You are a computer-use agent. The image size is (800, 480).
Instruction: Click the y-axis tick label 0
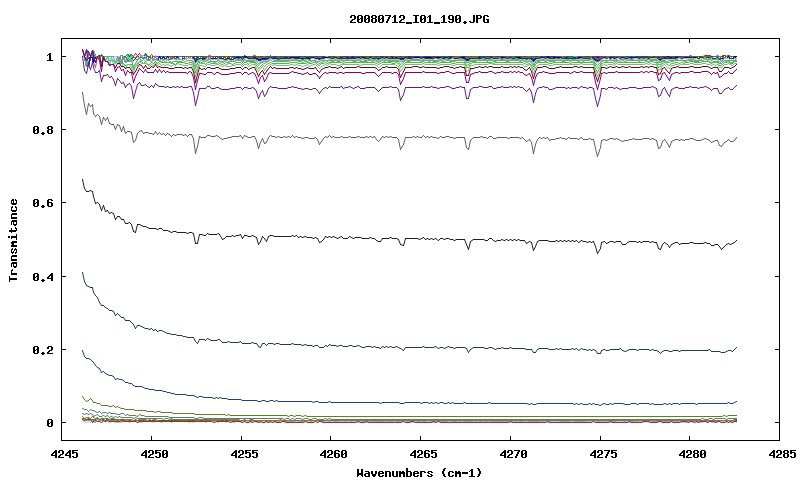49,423
